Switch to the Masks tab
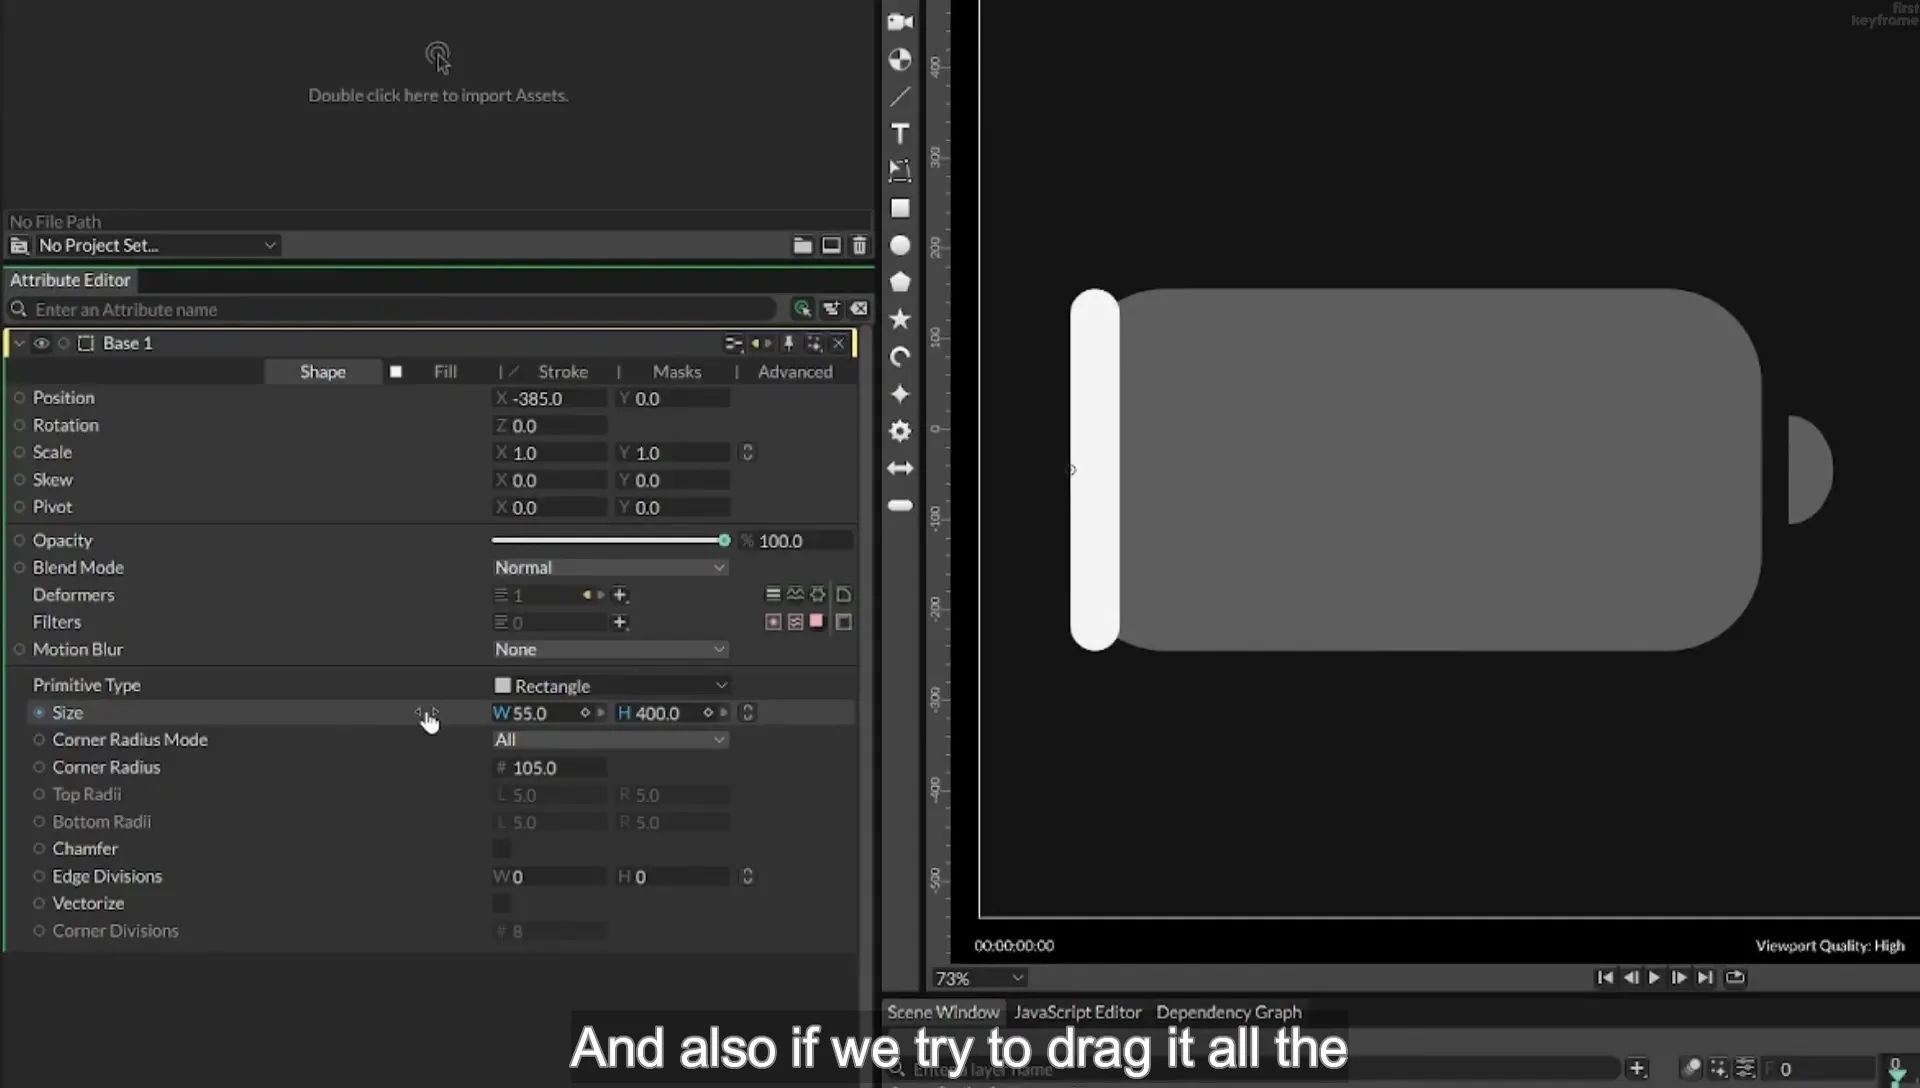 (x=677, y=371)
